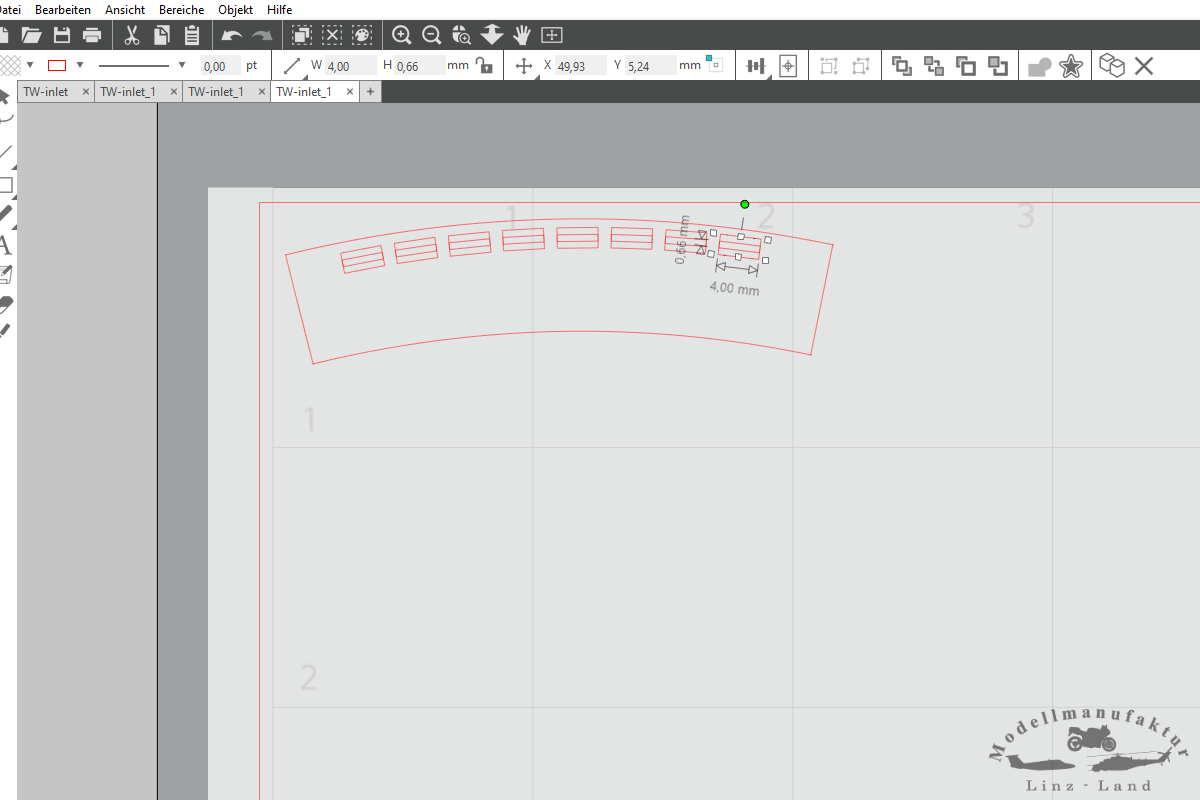The width and height of the screenshot is (1200, 800).
Task: Select the Pan hand tool
Action: (521, 35)
